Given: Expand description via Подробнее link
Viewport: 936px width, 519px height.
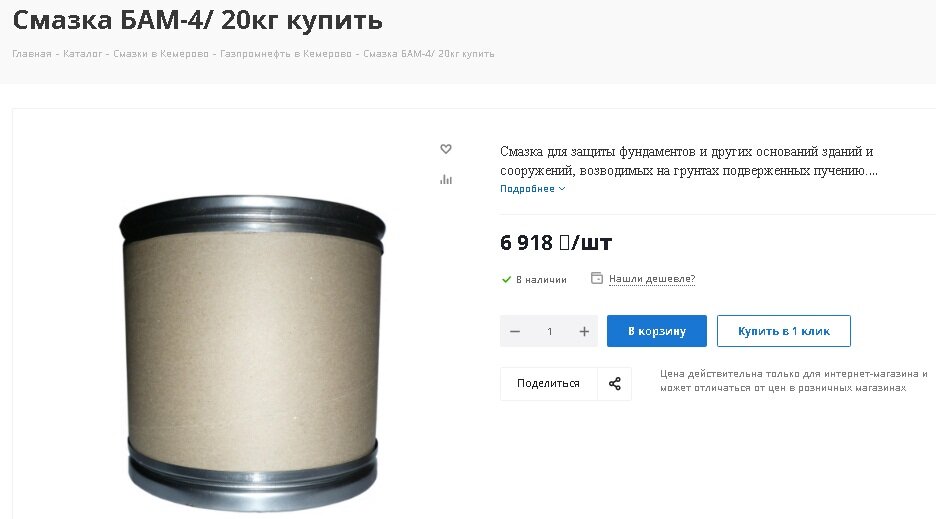Looking at the screenshot, I should click(527, 189).
